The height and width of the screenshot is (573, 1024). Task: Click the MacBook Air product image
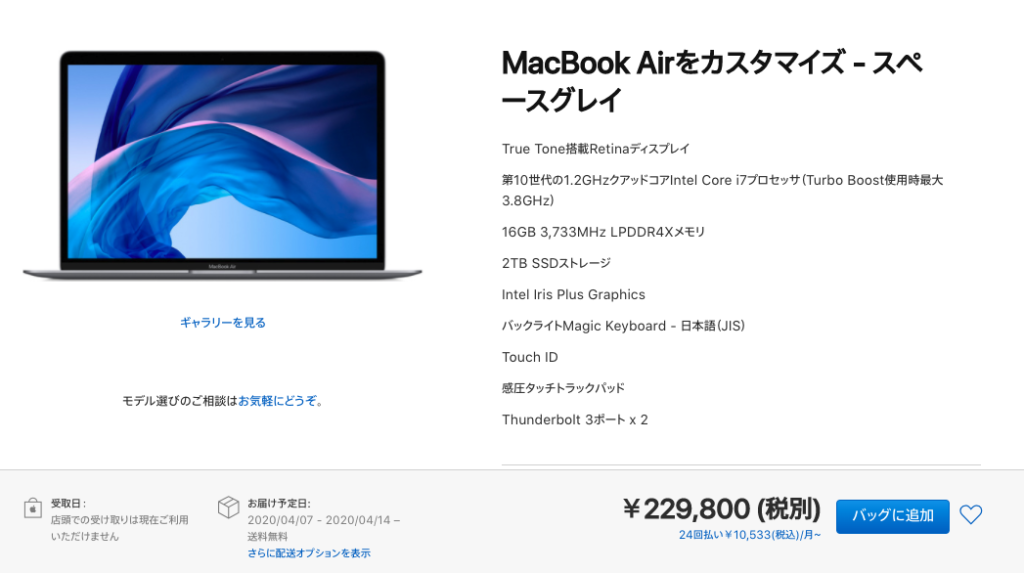click(x=222, y=167)
